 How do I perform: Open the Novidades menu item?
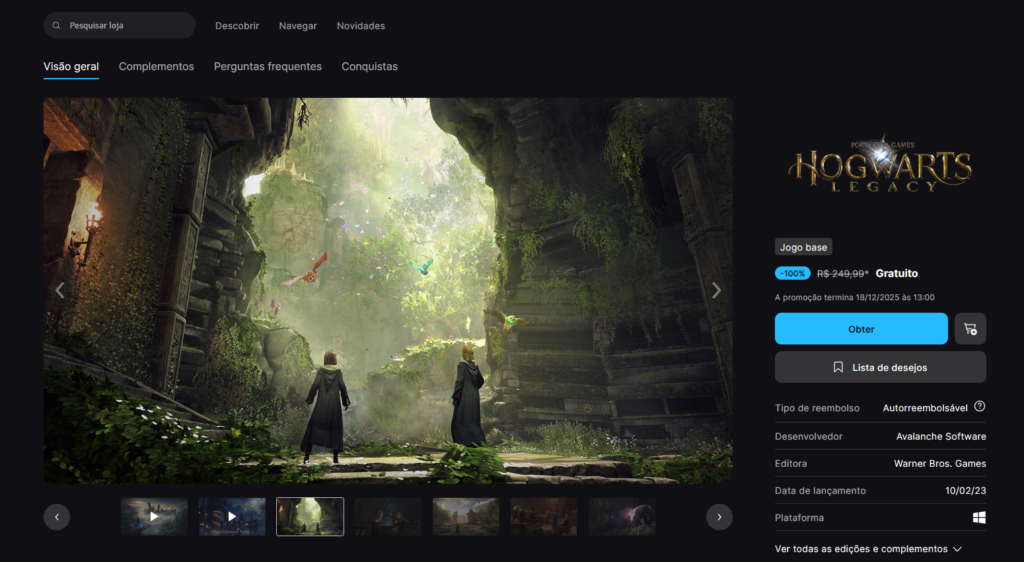pos(360,26)
